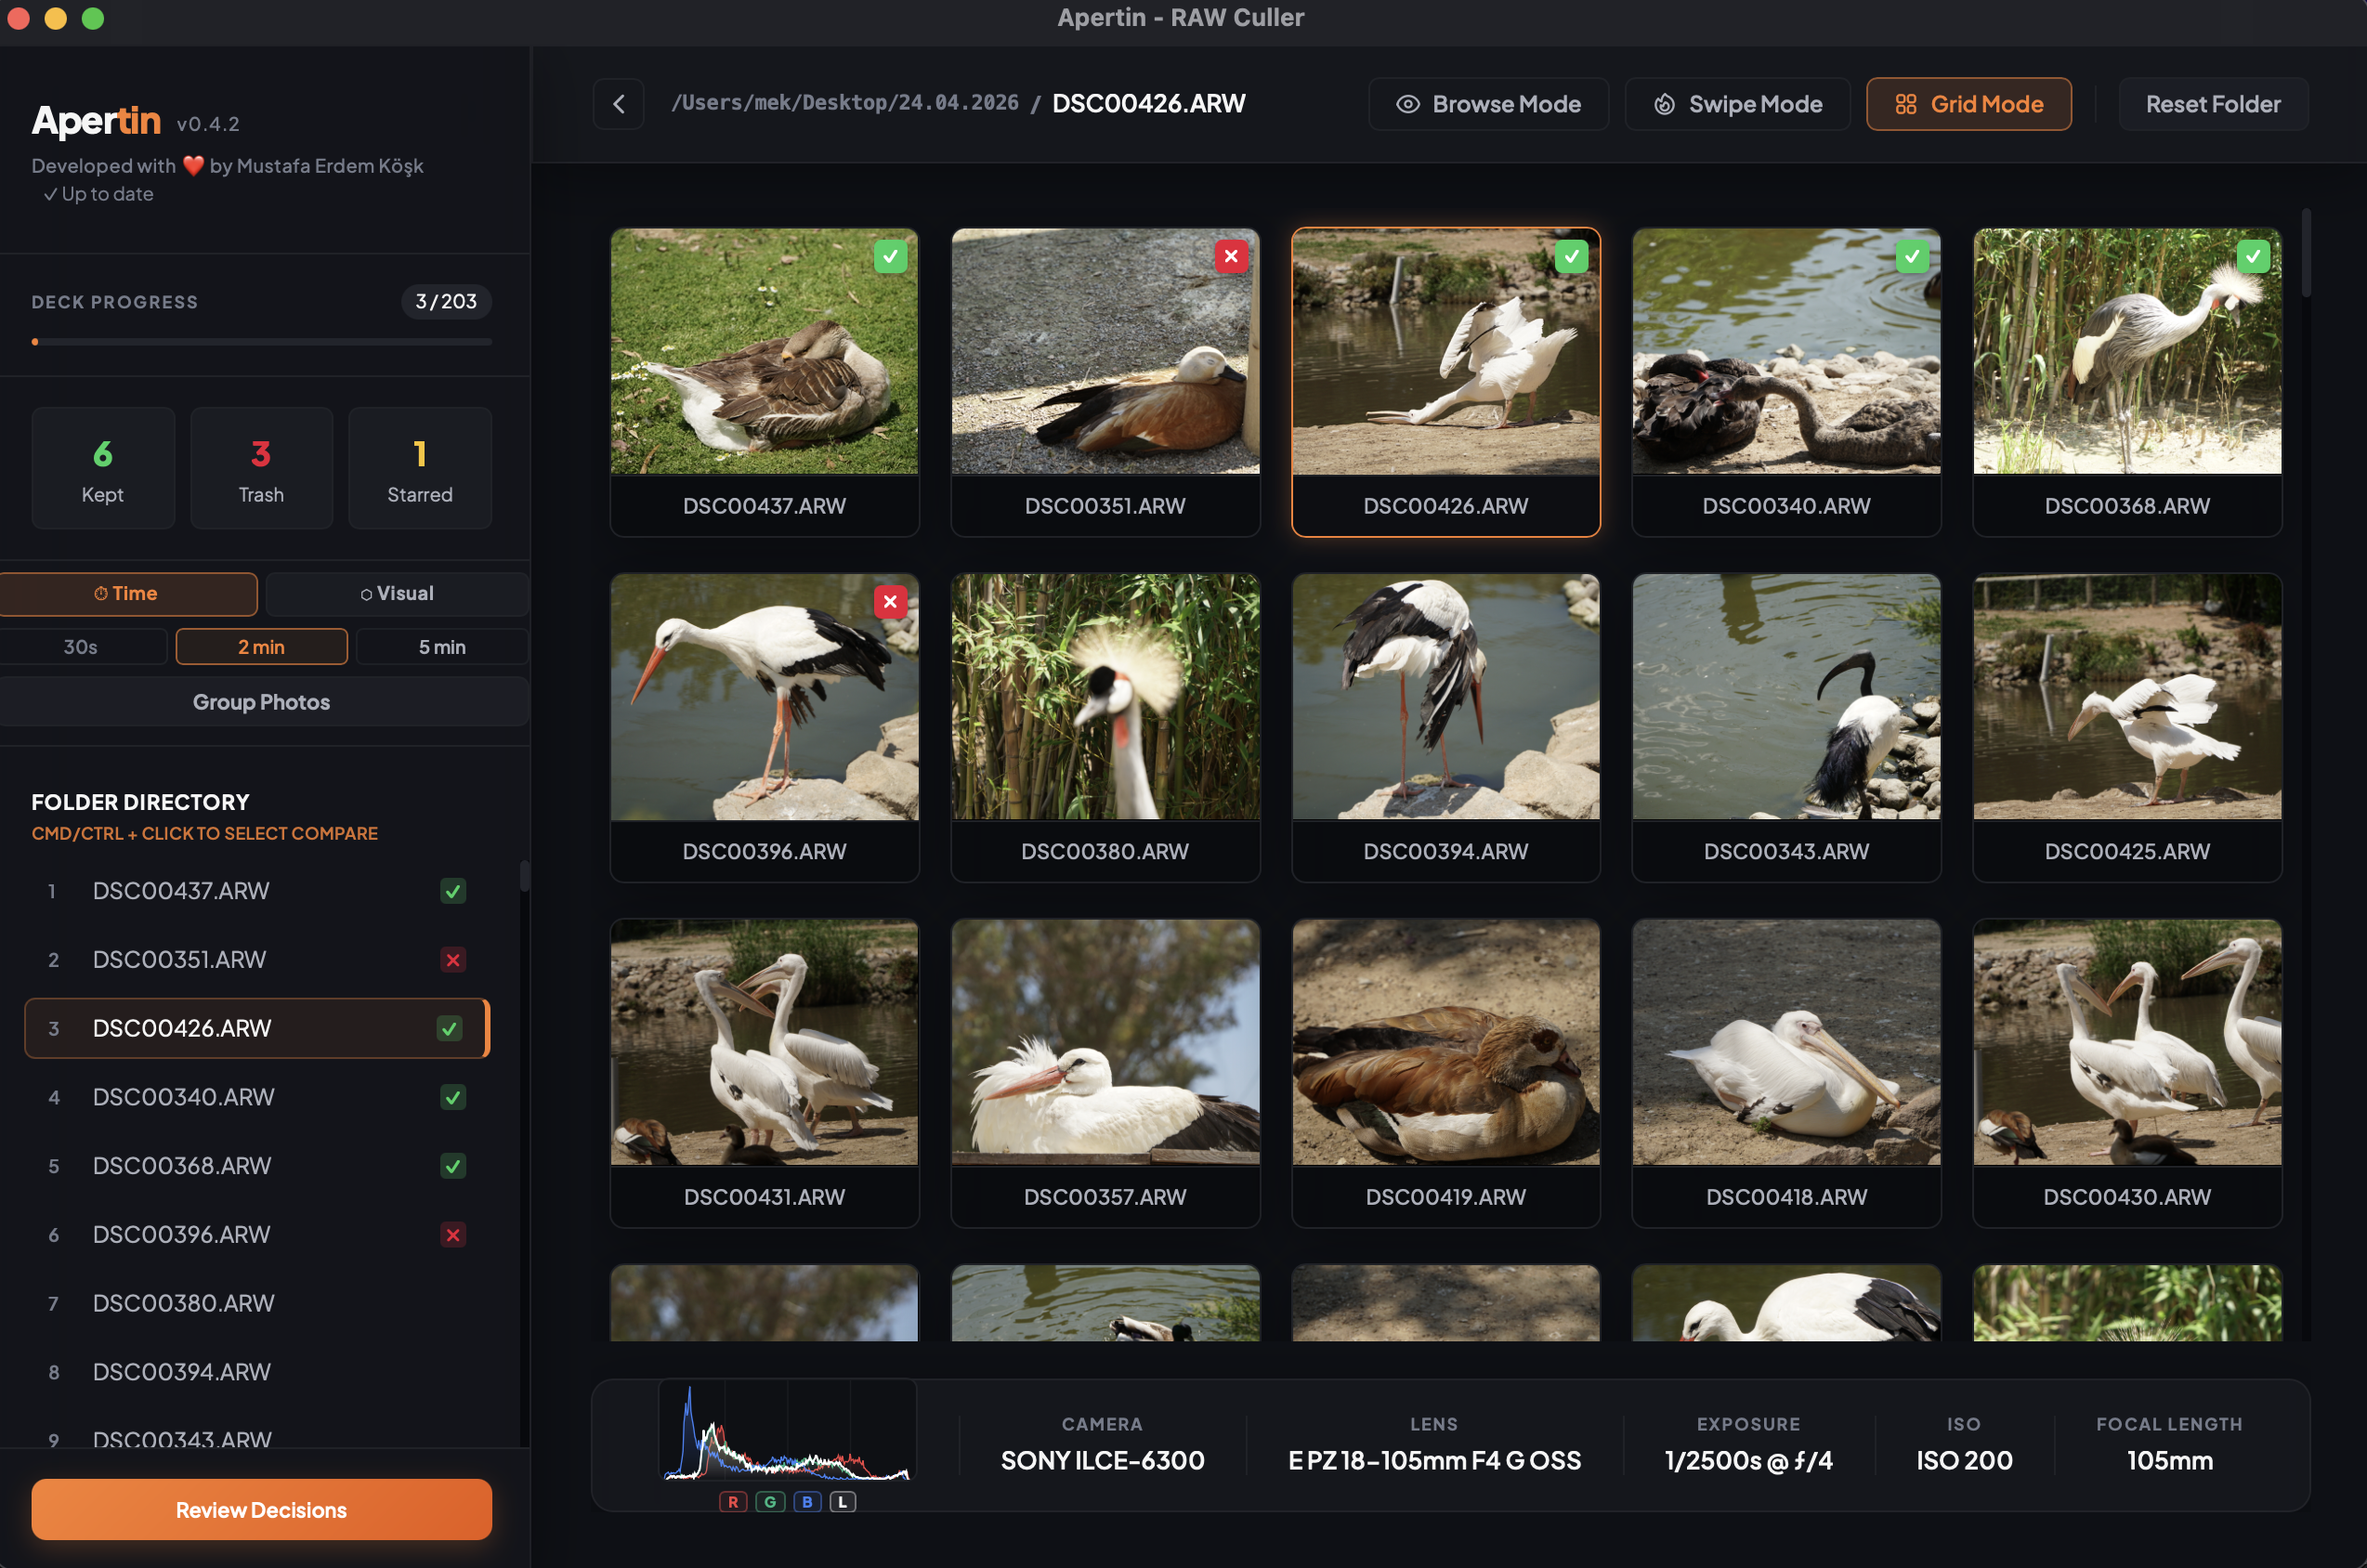Select the DSC00340.ARW black swan thumbnail
The height and width of the screenshot is (1568, 2367).
[1786, 352]
